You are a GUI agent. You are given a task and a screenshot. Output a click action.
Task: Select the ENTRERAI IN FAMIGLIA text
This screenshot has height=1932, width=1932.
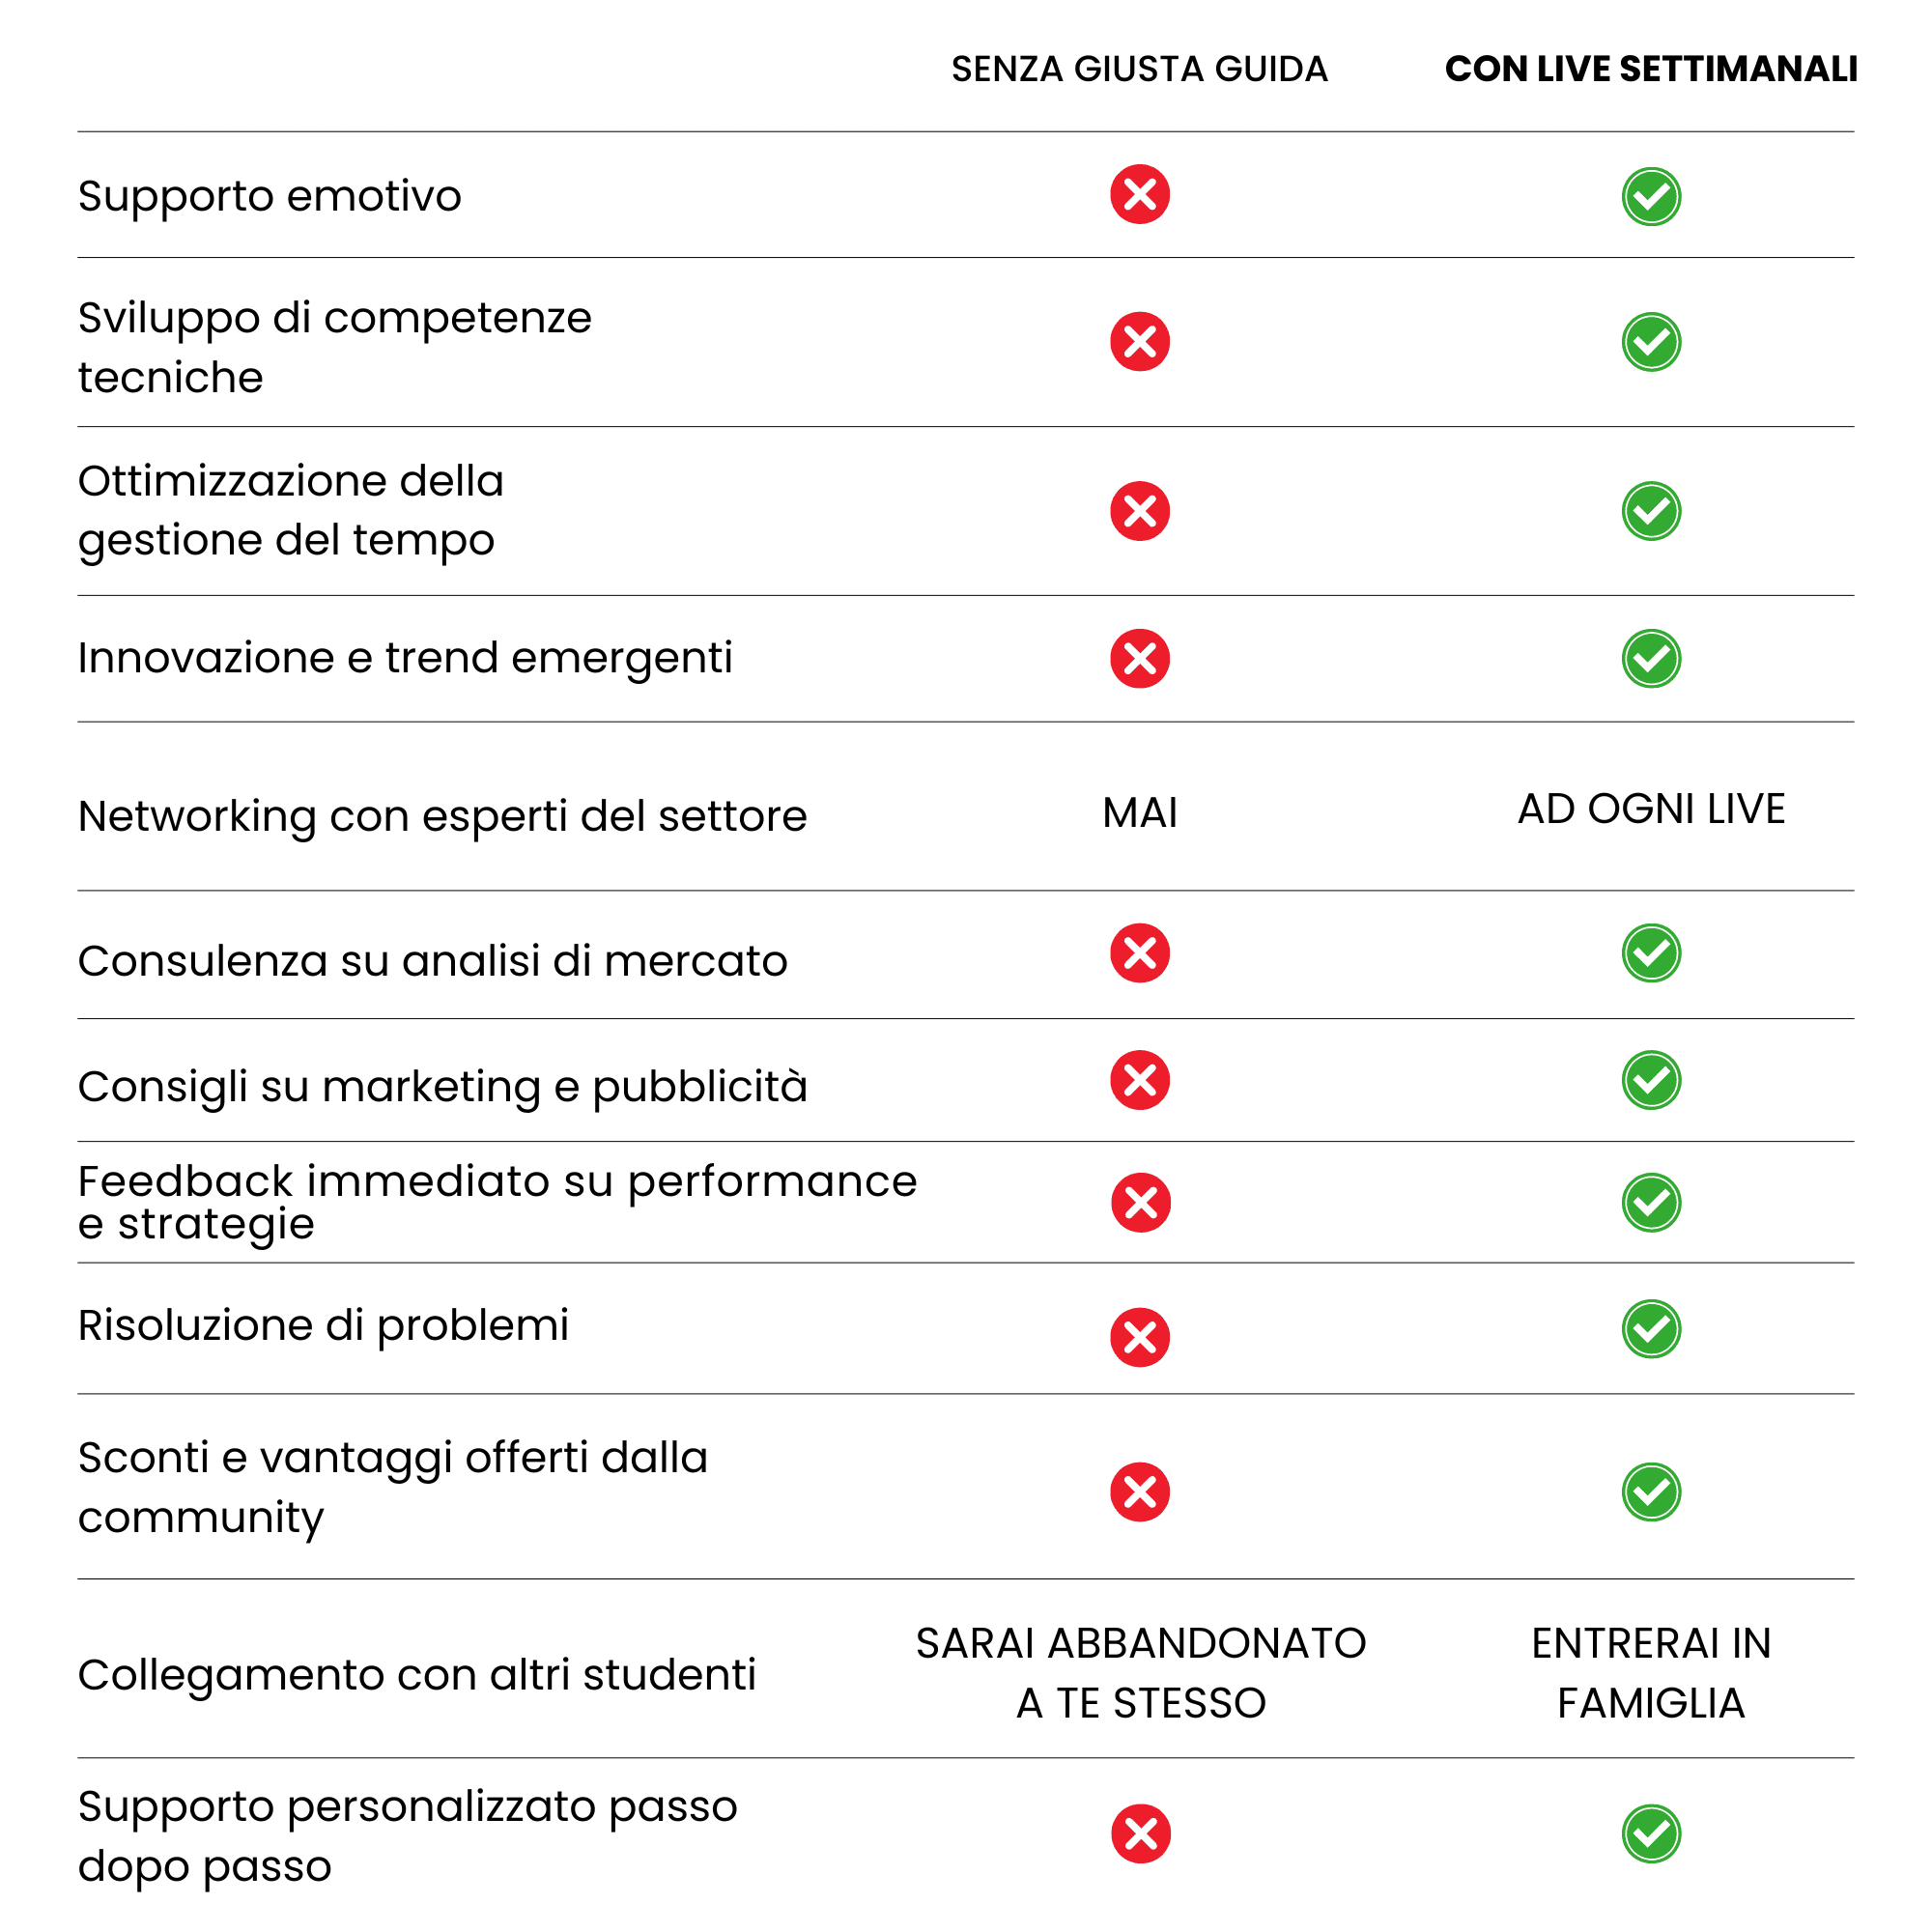coord(1651,1673)
